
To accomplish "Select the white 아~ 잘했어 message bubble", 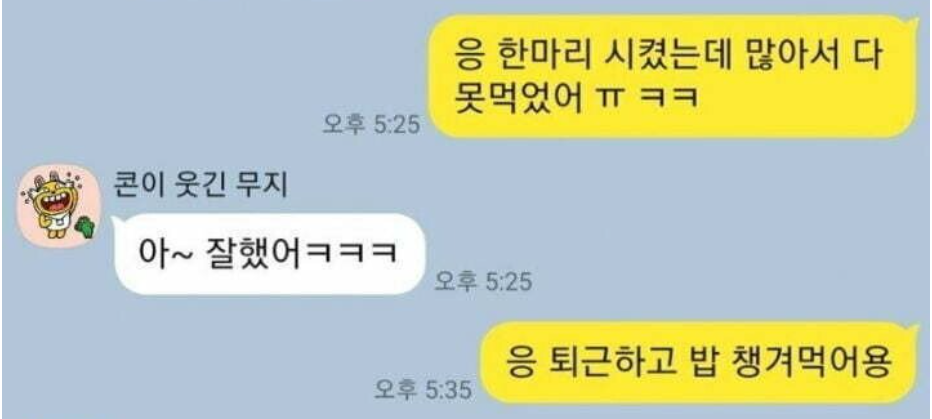I will [269, 254].
